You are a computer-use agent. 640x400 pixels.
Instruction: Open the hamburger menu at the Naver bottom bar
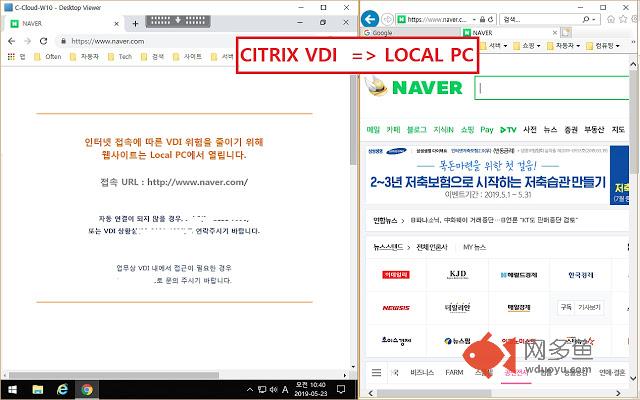coord(376,372)
